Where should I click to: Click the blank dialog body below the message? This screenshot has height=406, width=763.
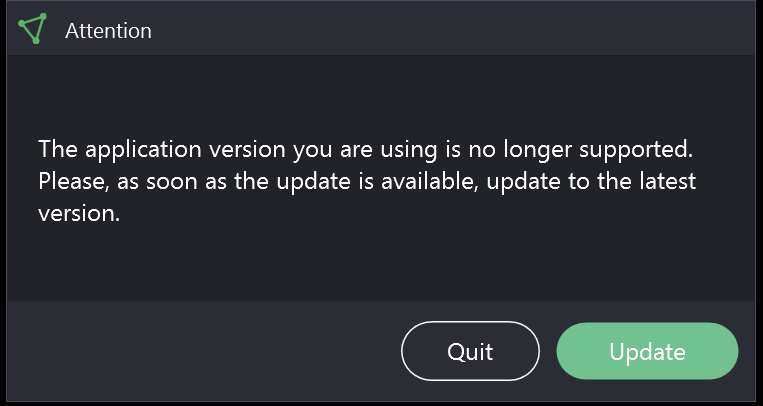(x=381, y=263)
